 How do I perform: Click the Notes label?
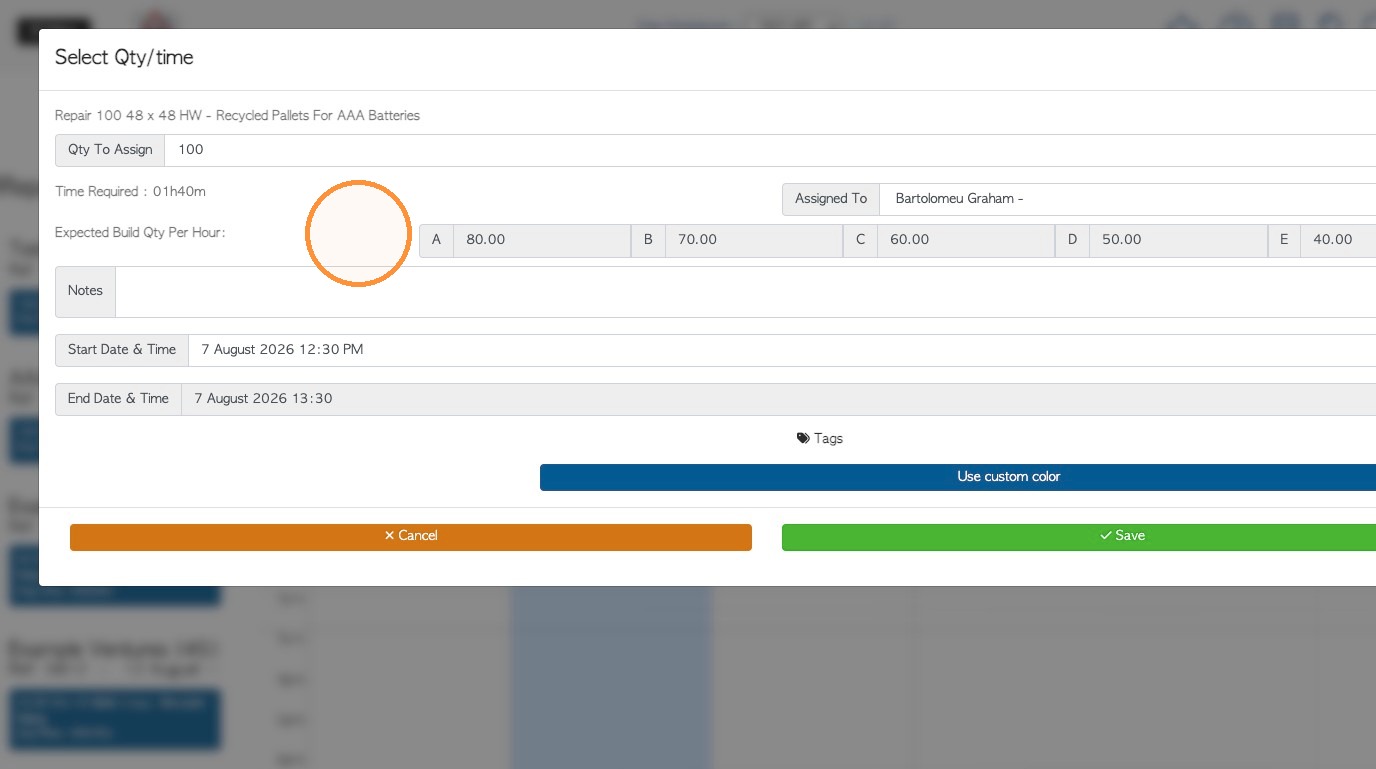85,291
